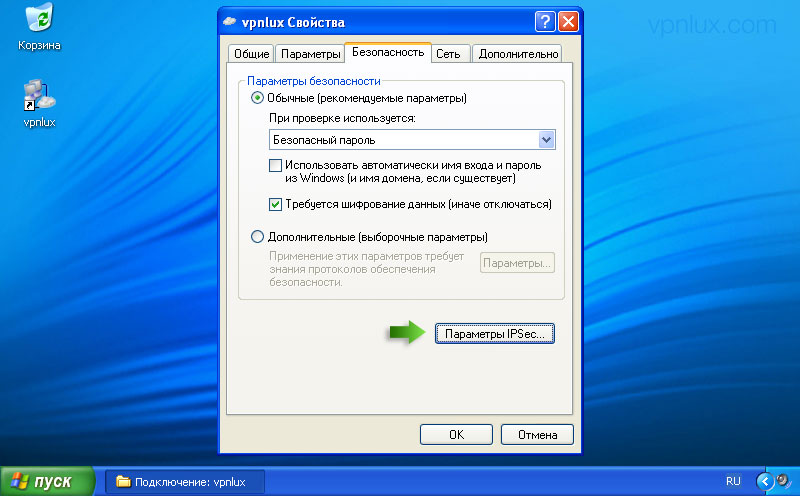Click the Отмена button

tap(537, 435)
